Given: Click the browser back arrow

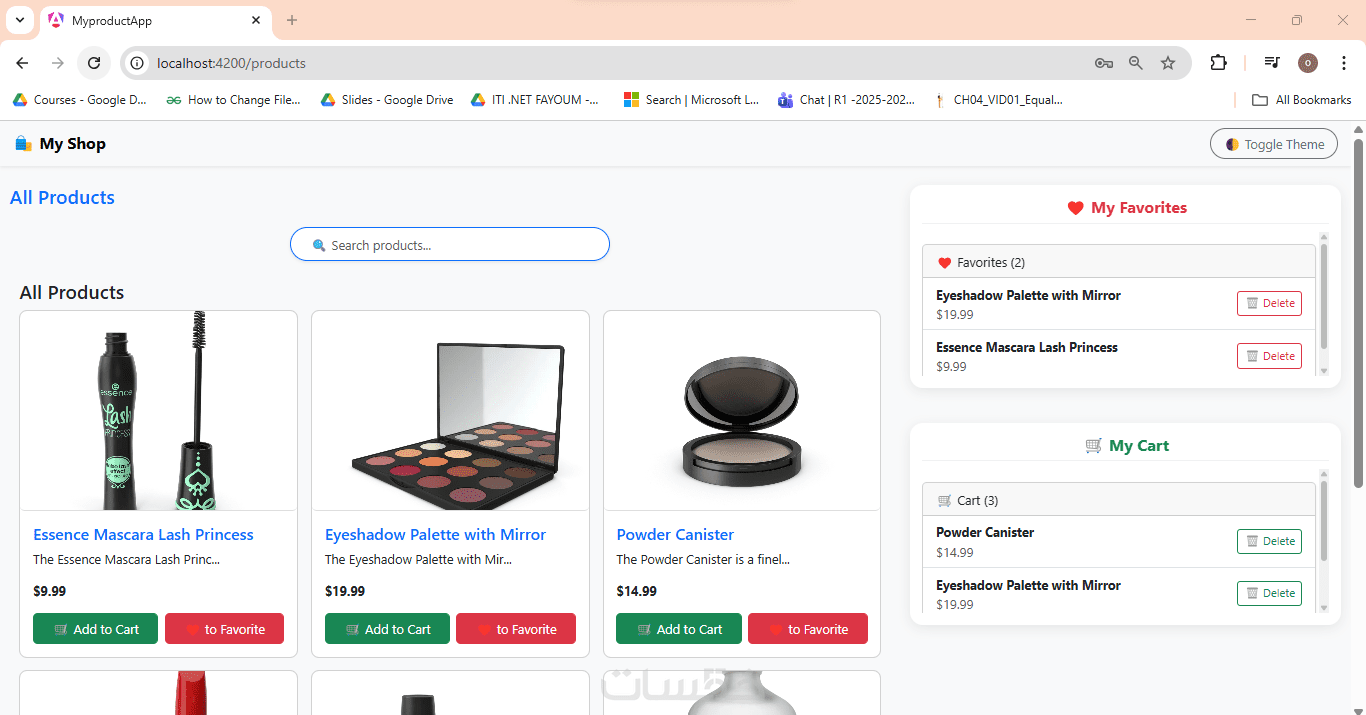Looking at the screenshot, I should [x=22, y=63].
